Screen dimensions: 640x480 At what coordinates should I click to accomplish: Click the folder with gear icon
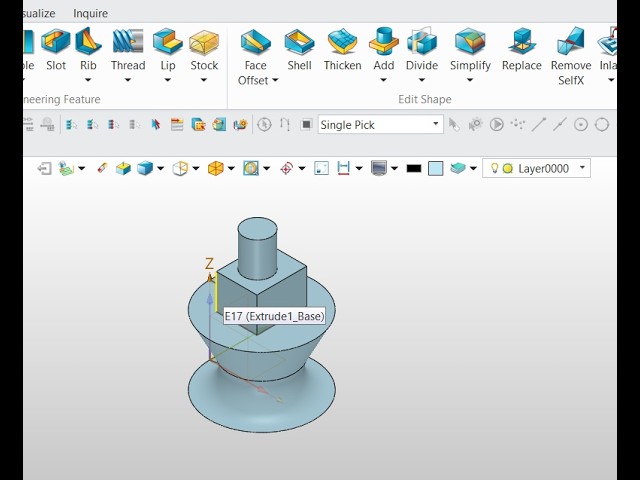[240, 124]
